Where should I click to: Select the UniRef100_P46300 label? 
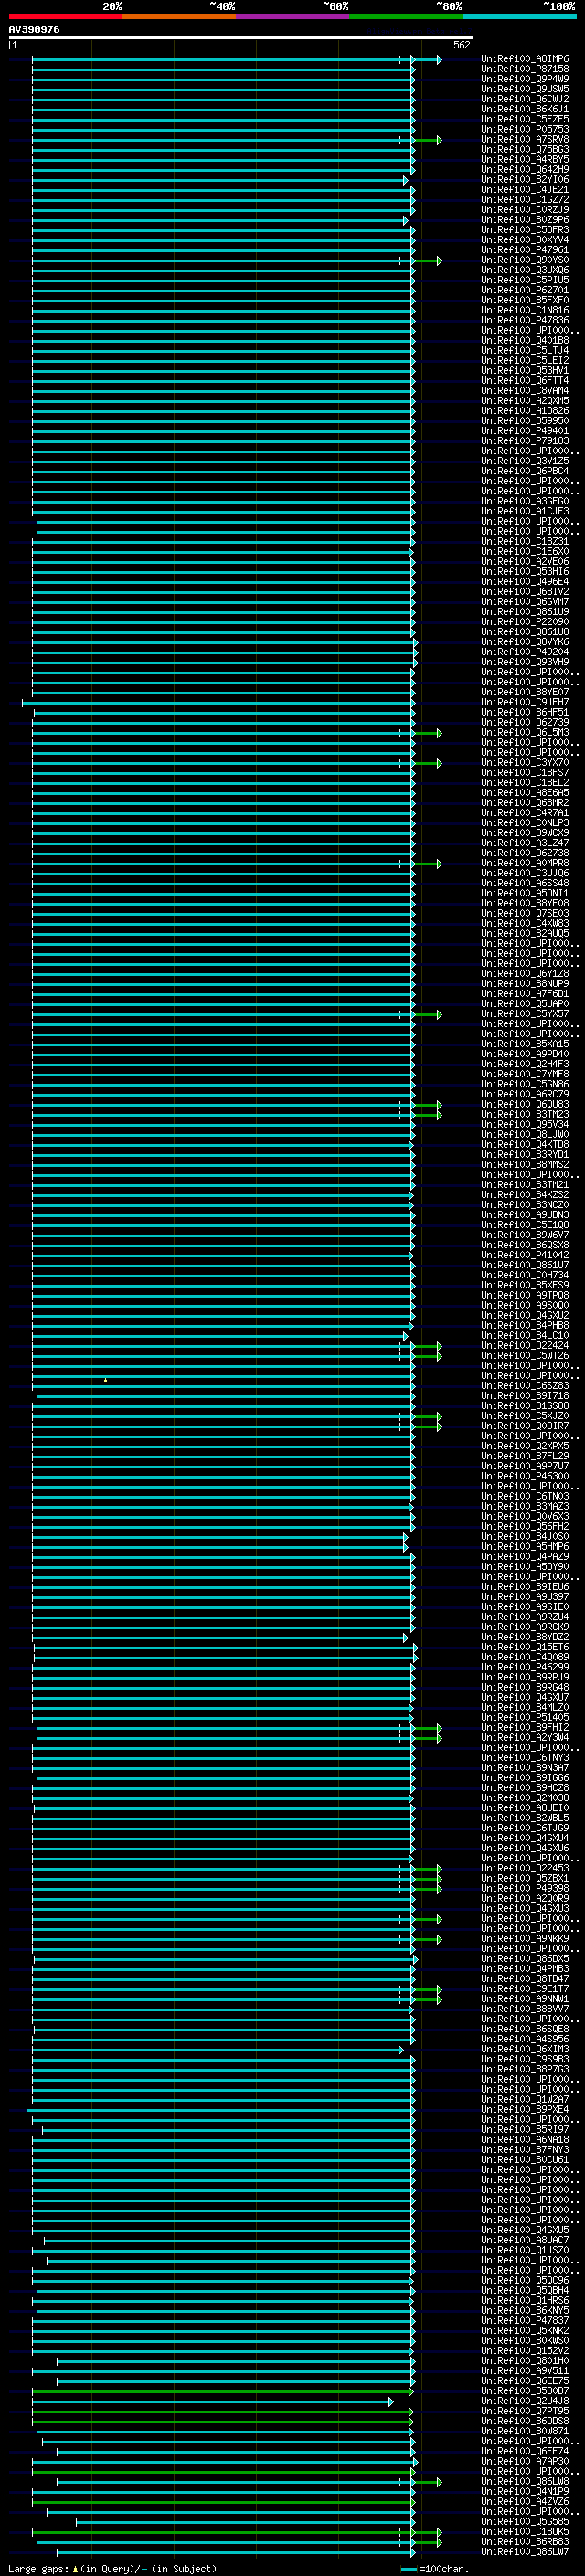pos(525,1476)
